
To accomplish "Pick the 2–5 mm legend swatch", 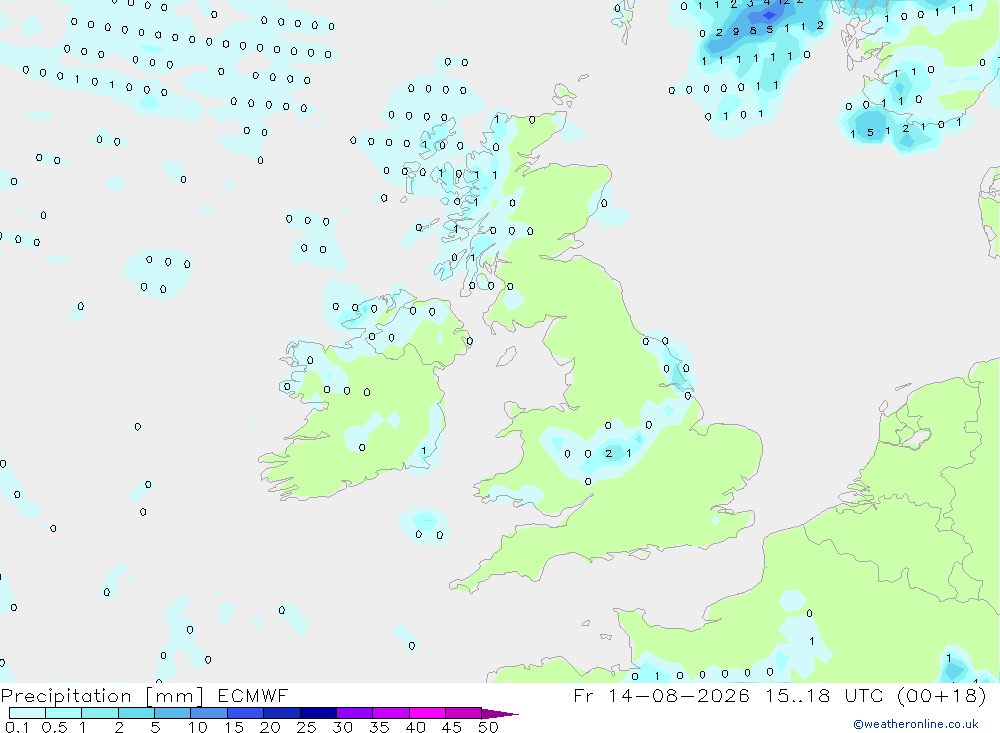I will [136, 713].
